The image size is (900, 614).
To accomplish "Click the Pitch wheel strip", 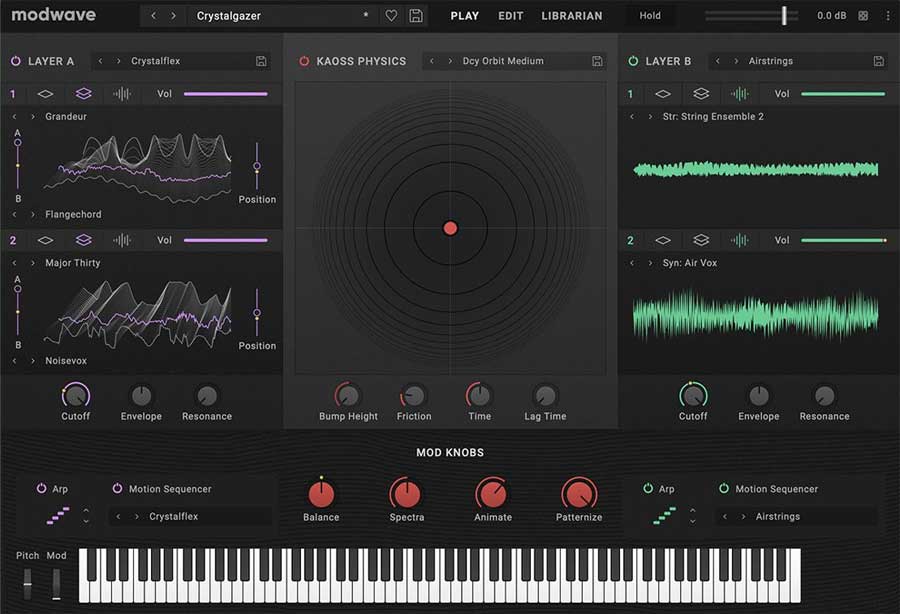I will point(27,584).
